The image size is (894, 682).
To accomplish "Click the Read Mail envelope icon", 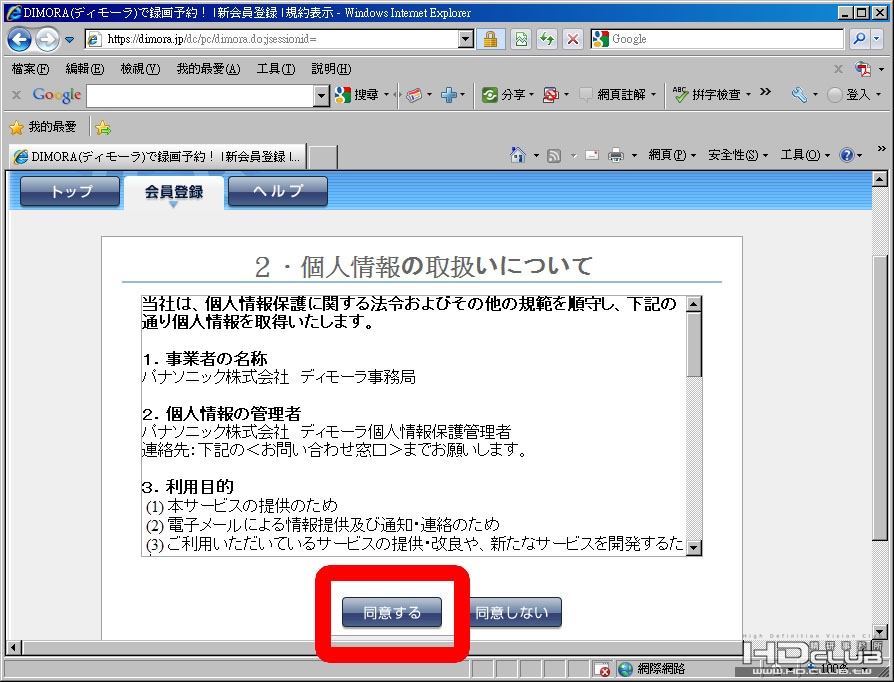I will coord(592,155).
